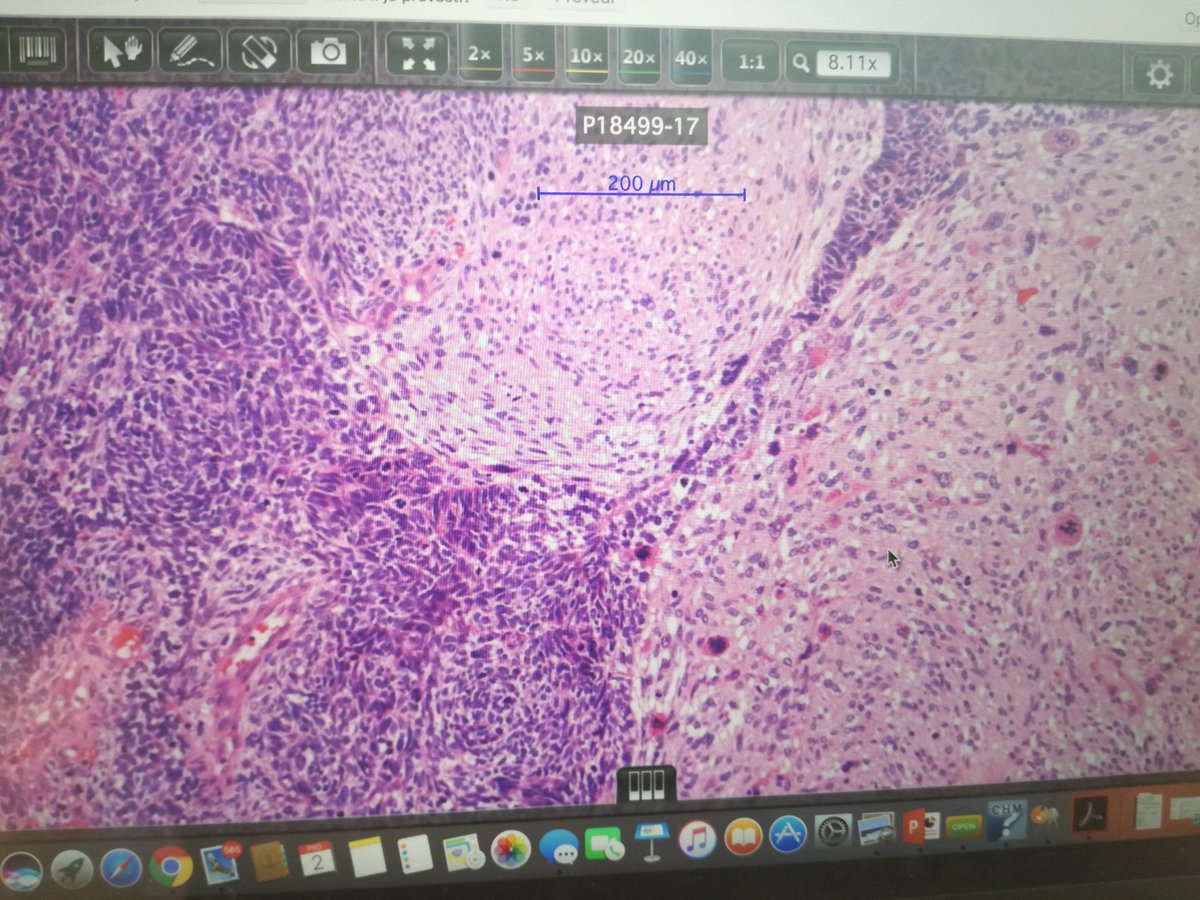Image resolution: width=1200 pixels, height=900 pixels.
Task: Open System Preferences from the Dock
Action: 833,830
